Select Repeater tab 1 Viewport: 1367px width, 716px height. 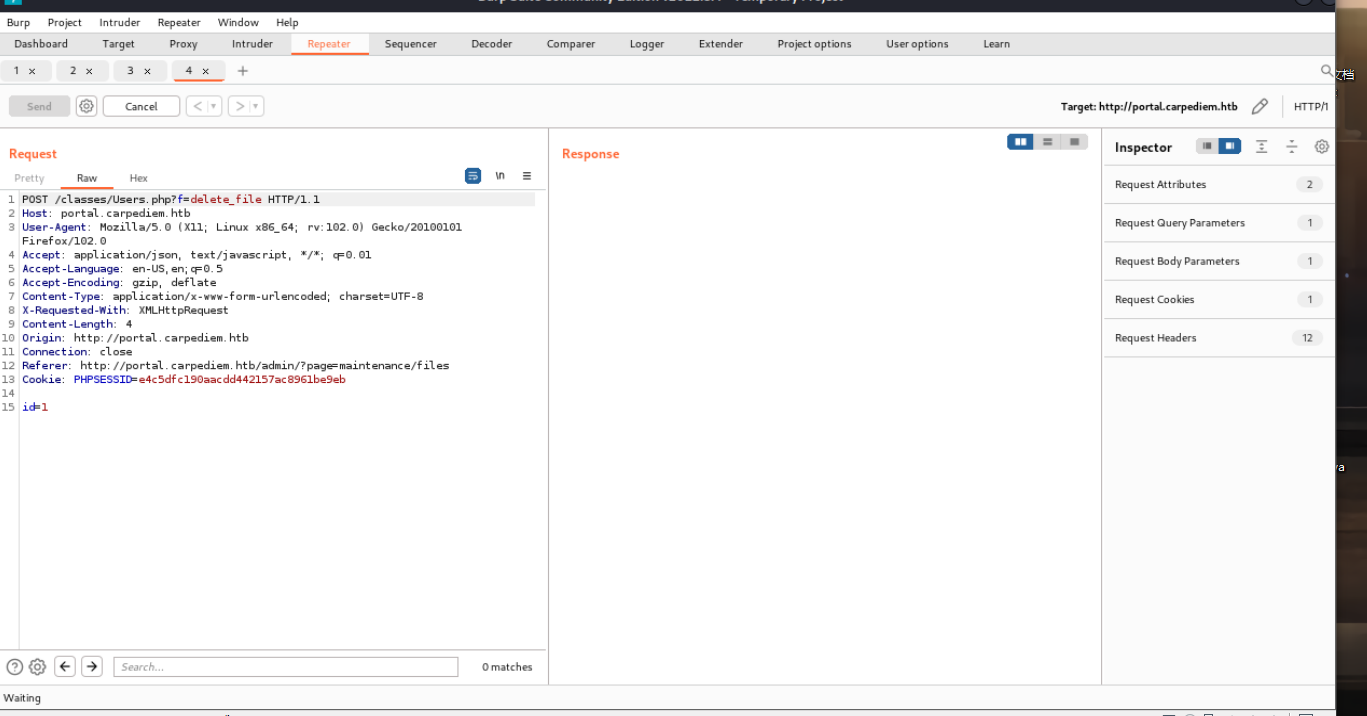[16, 71]
